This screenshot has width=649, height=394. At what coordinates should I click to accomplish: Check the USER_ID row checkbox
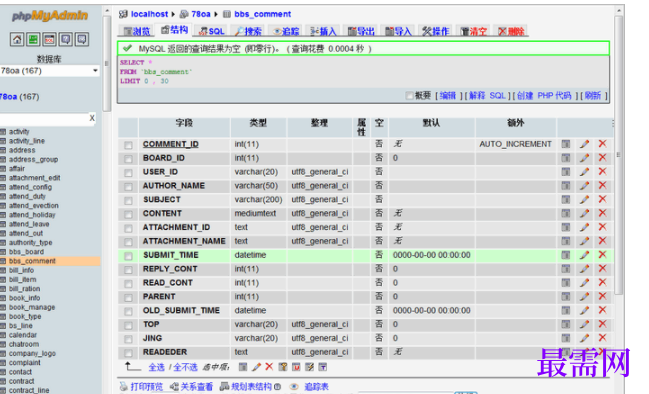click(128, 173)
